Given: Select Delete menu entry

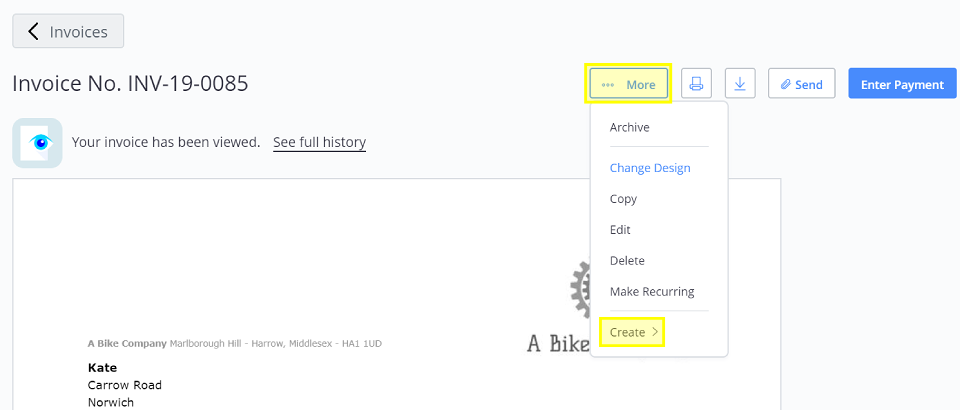Looking at the screenshot, I should coord(627,261).
